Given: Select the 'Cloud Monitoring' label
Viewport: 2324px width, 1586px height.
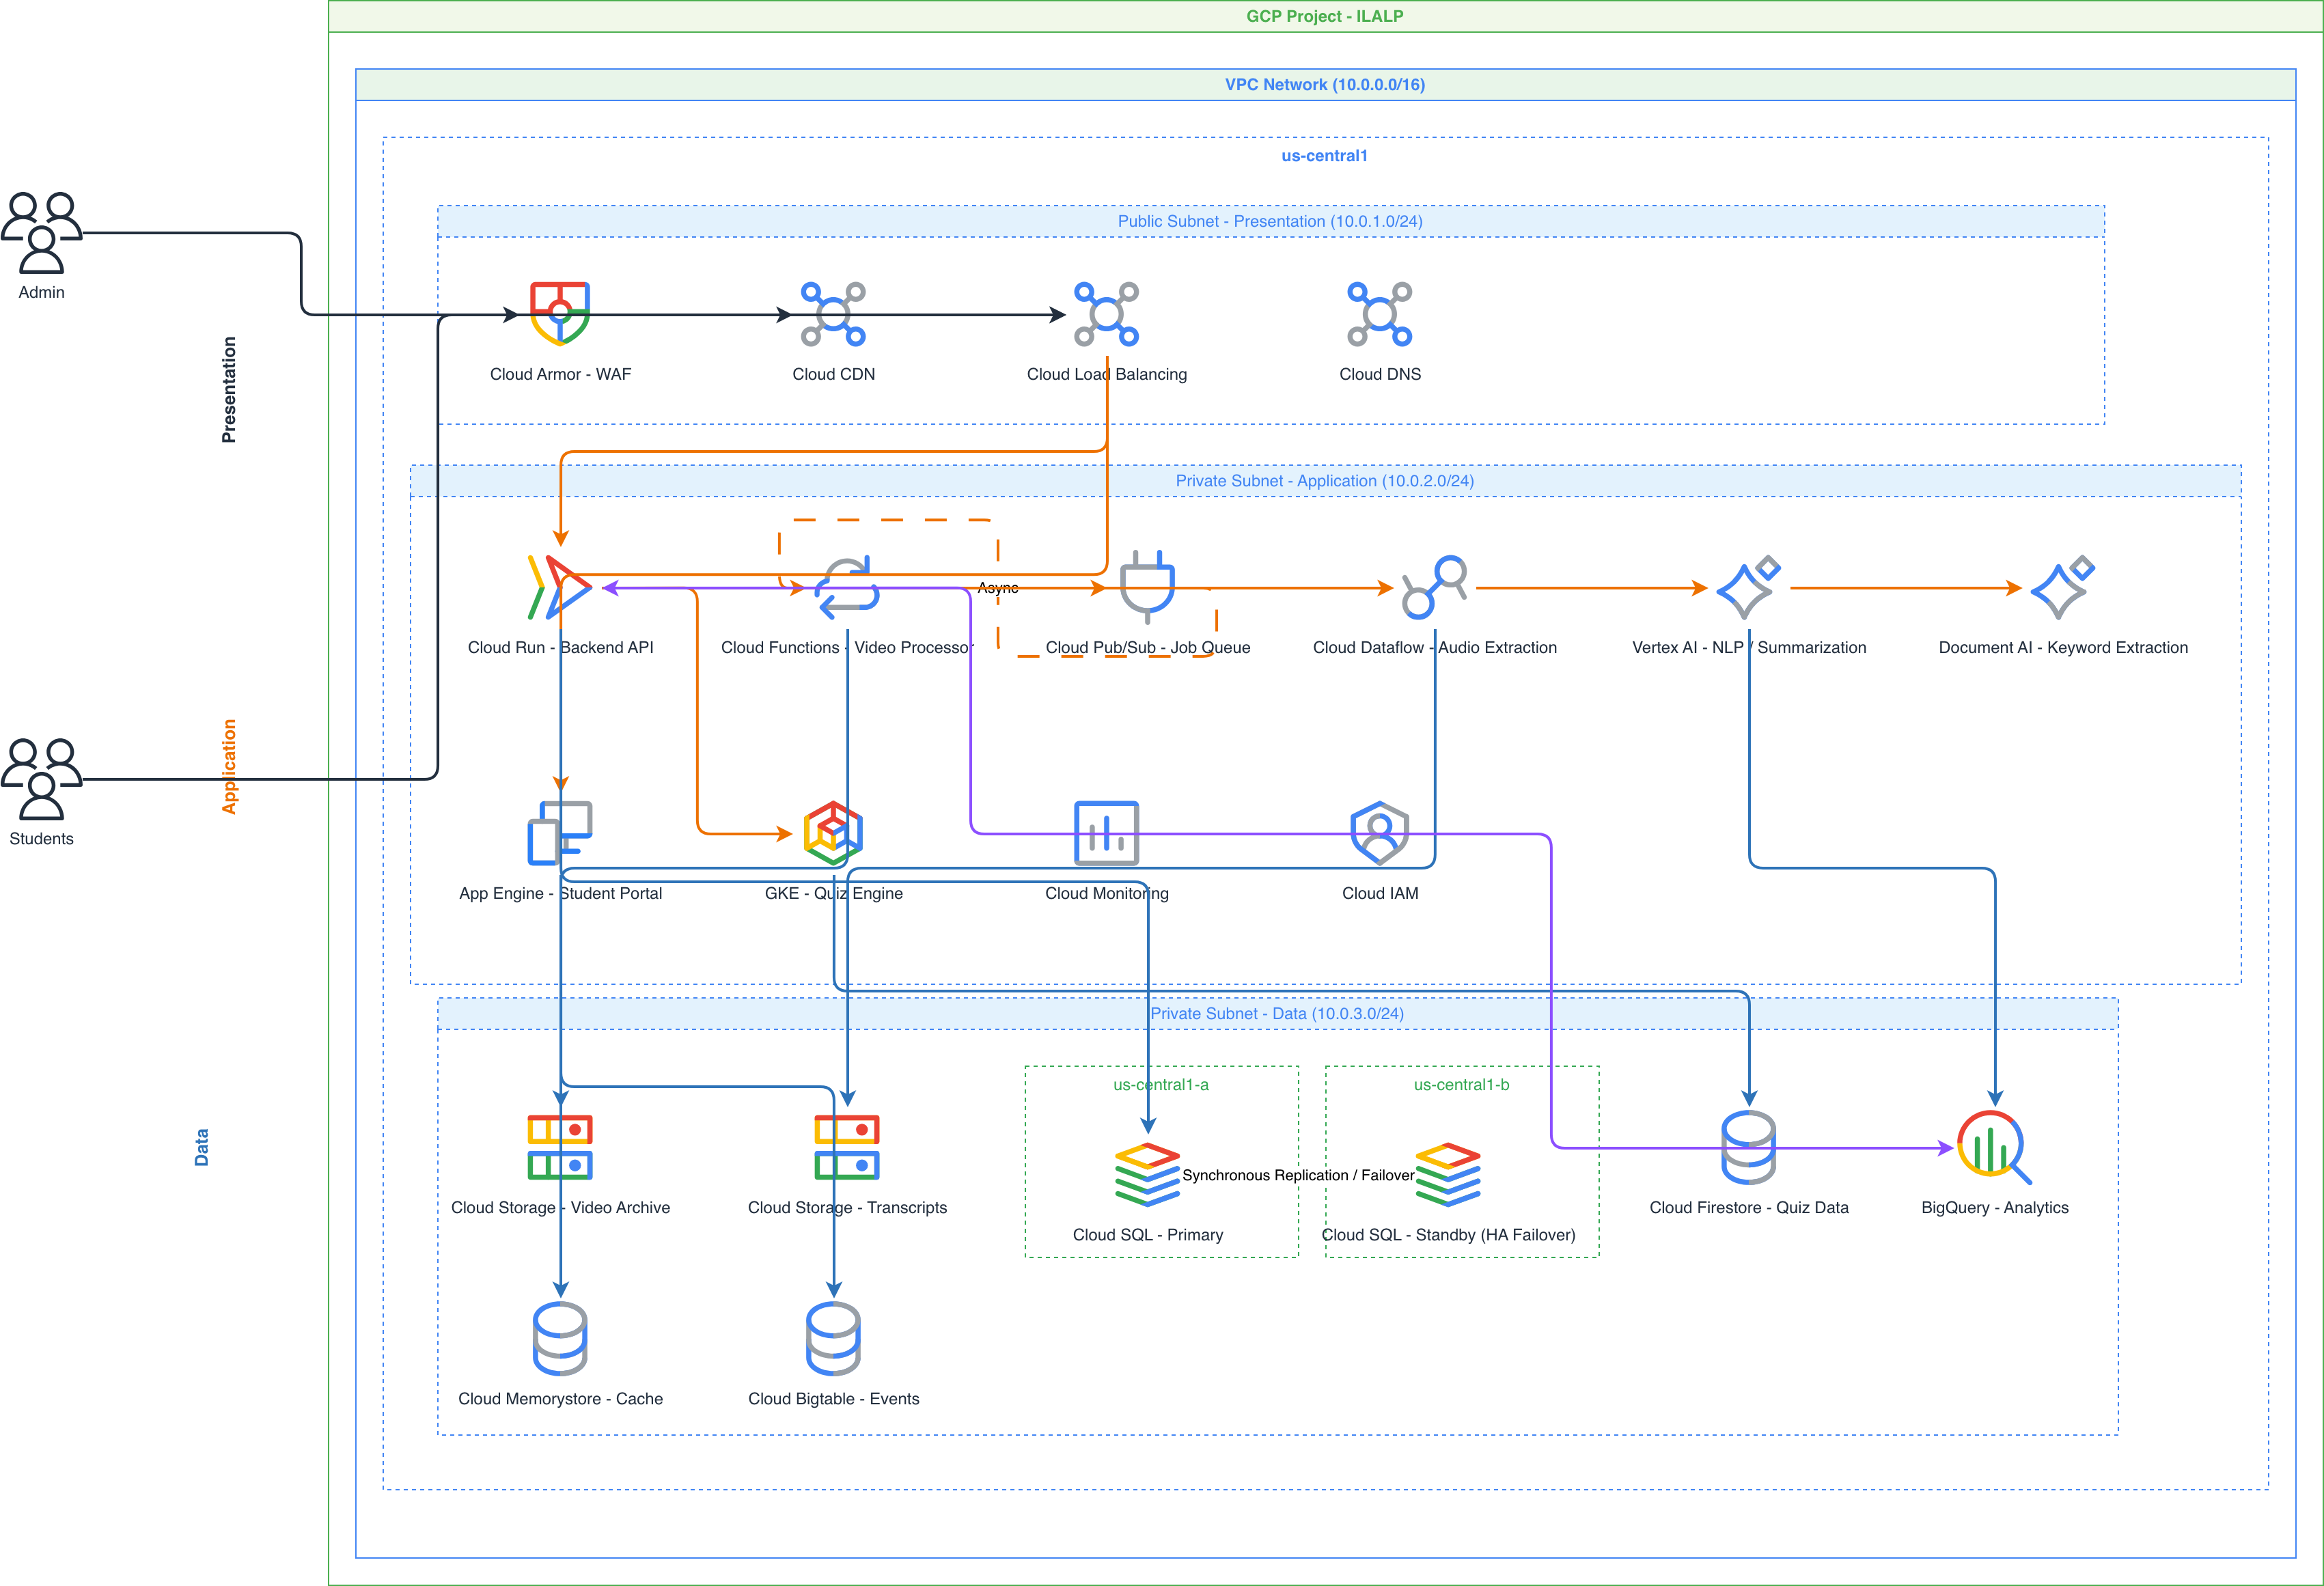Looking at the screenshot, I should [1106, 893].
